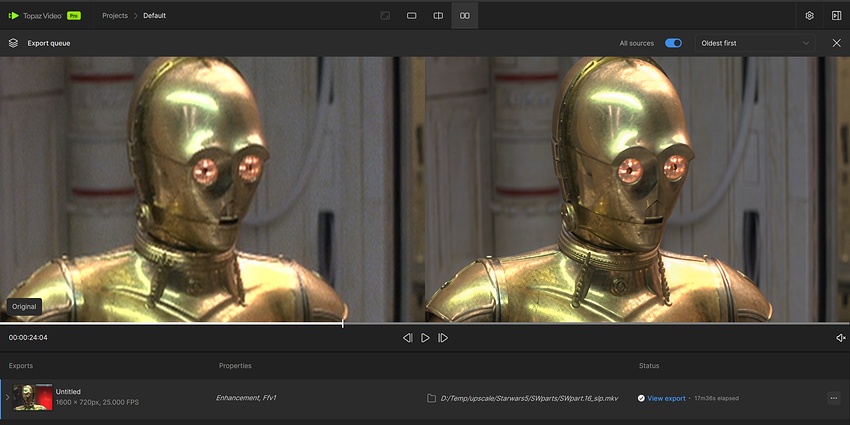Click the timeline playhead marker
This screenshot has height=425, width=850.
[343, 323]
